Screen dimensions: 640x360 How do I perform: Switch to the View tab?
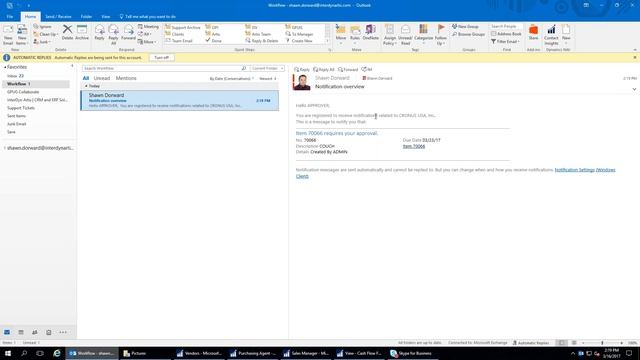pyautogui.click(x=105, y=17)
